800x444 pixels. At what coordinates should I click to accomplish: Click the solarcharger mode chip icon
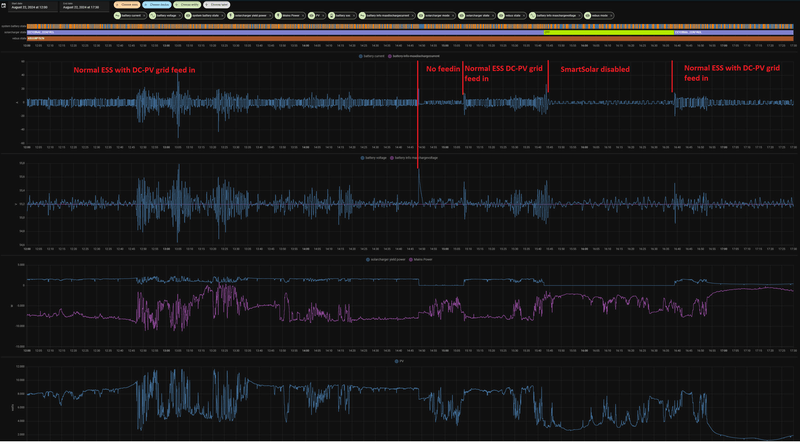tap(421, 15)
